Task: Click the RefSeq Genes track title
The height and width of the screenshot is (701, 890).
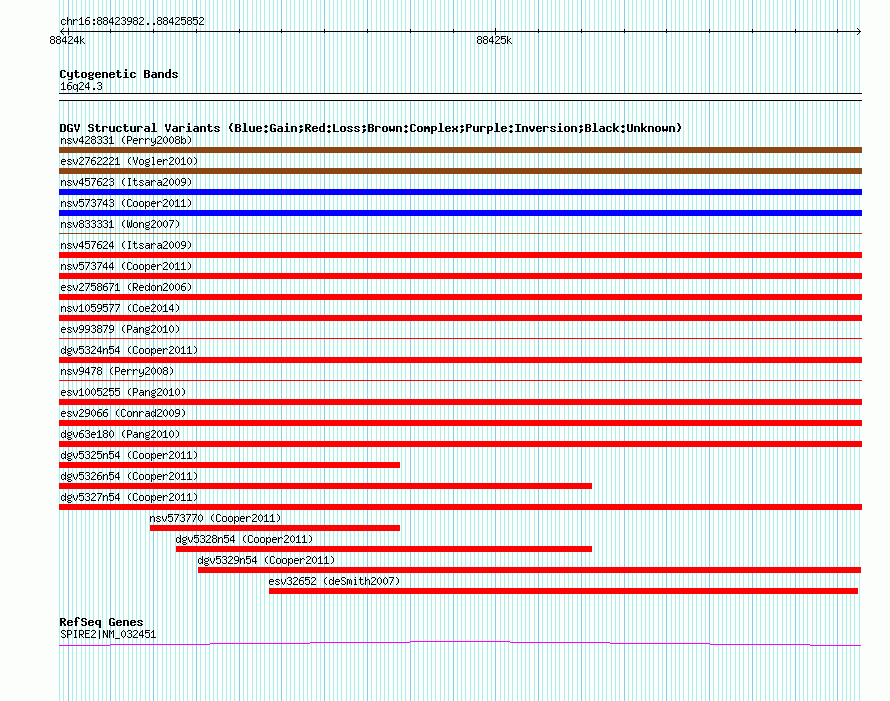Action: tap(101, 622)
